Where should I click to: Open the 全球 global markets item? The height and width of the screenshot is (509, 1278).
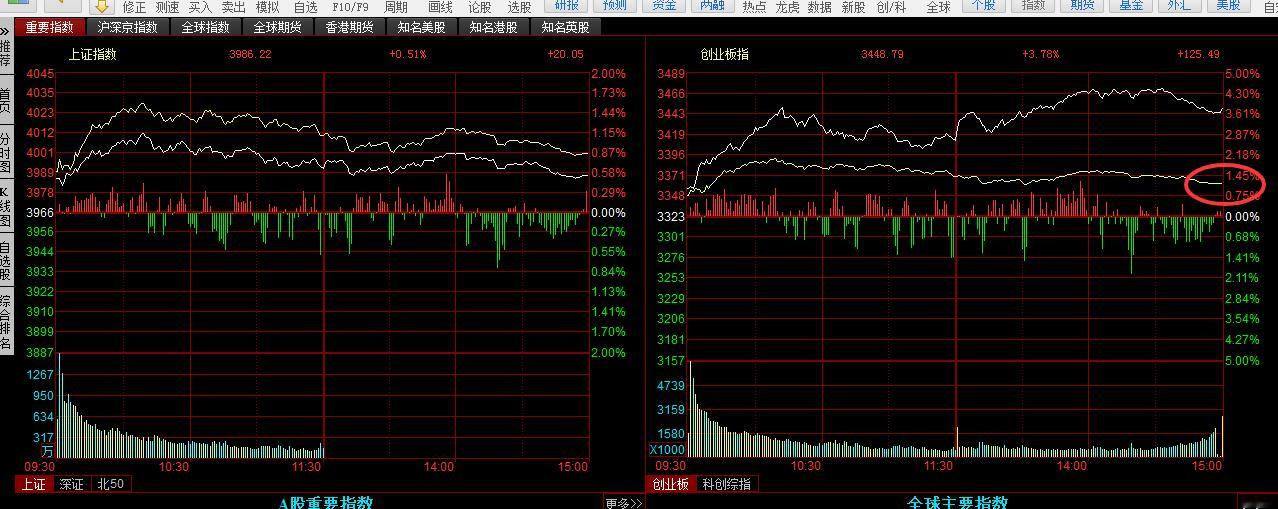[938, 7]
